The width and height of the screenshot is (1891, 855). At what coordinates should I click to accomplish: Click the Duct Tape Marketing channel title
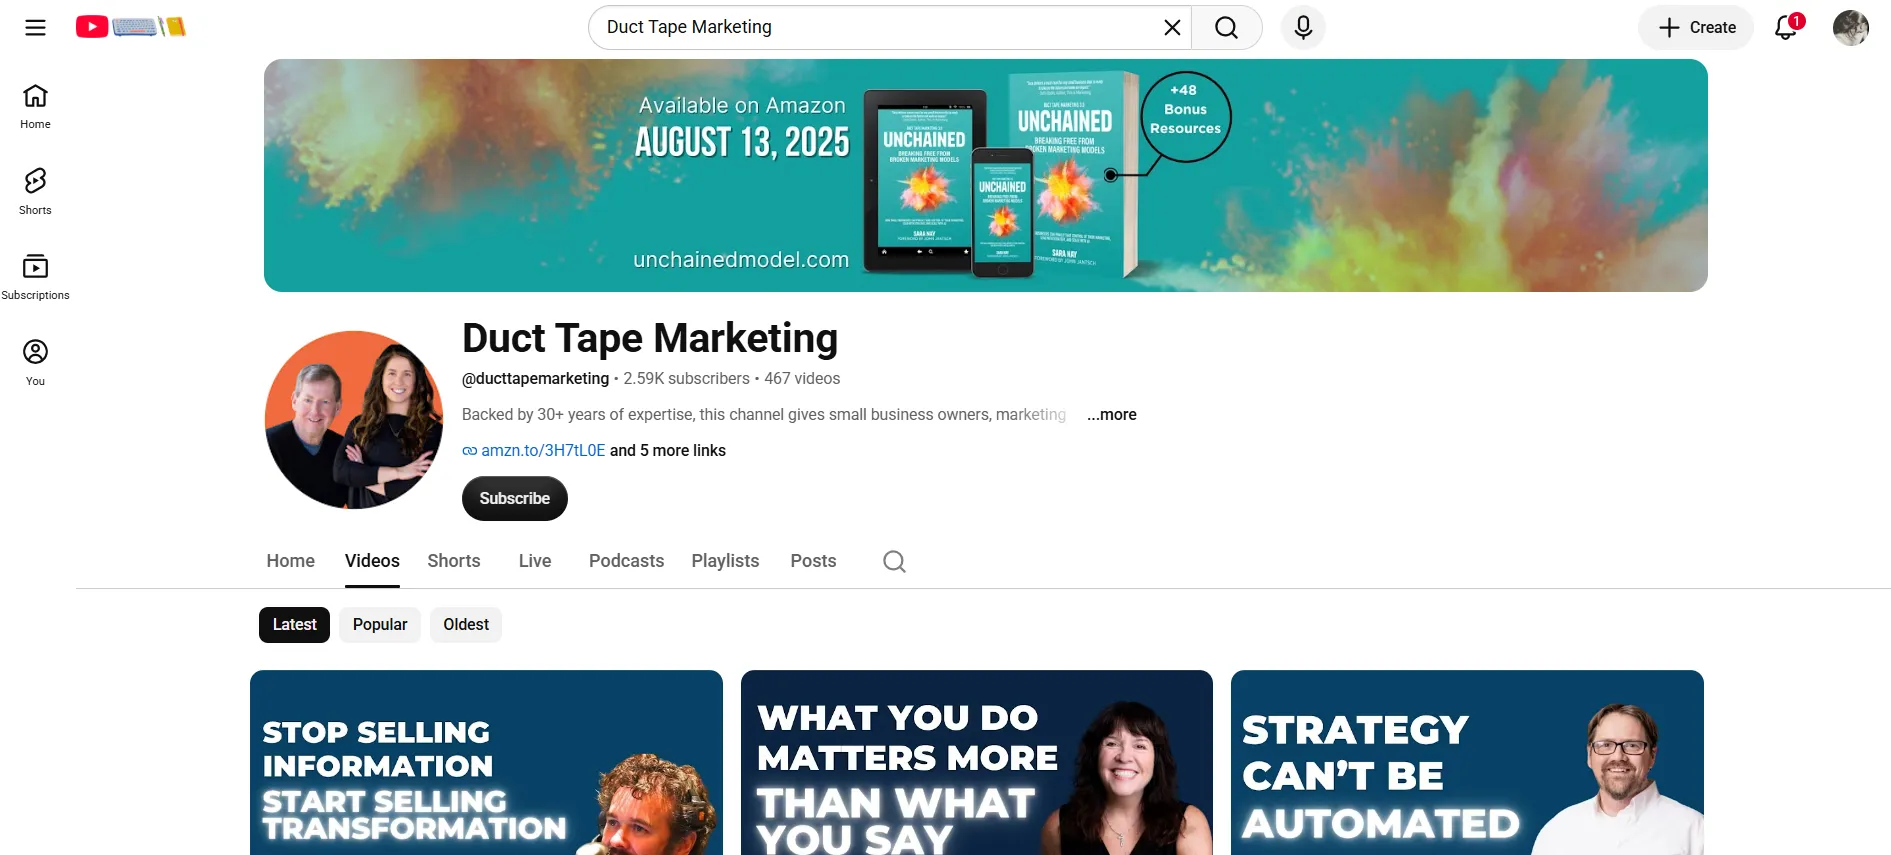pyautogui.click(x=650, y=338)
